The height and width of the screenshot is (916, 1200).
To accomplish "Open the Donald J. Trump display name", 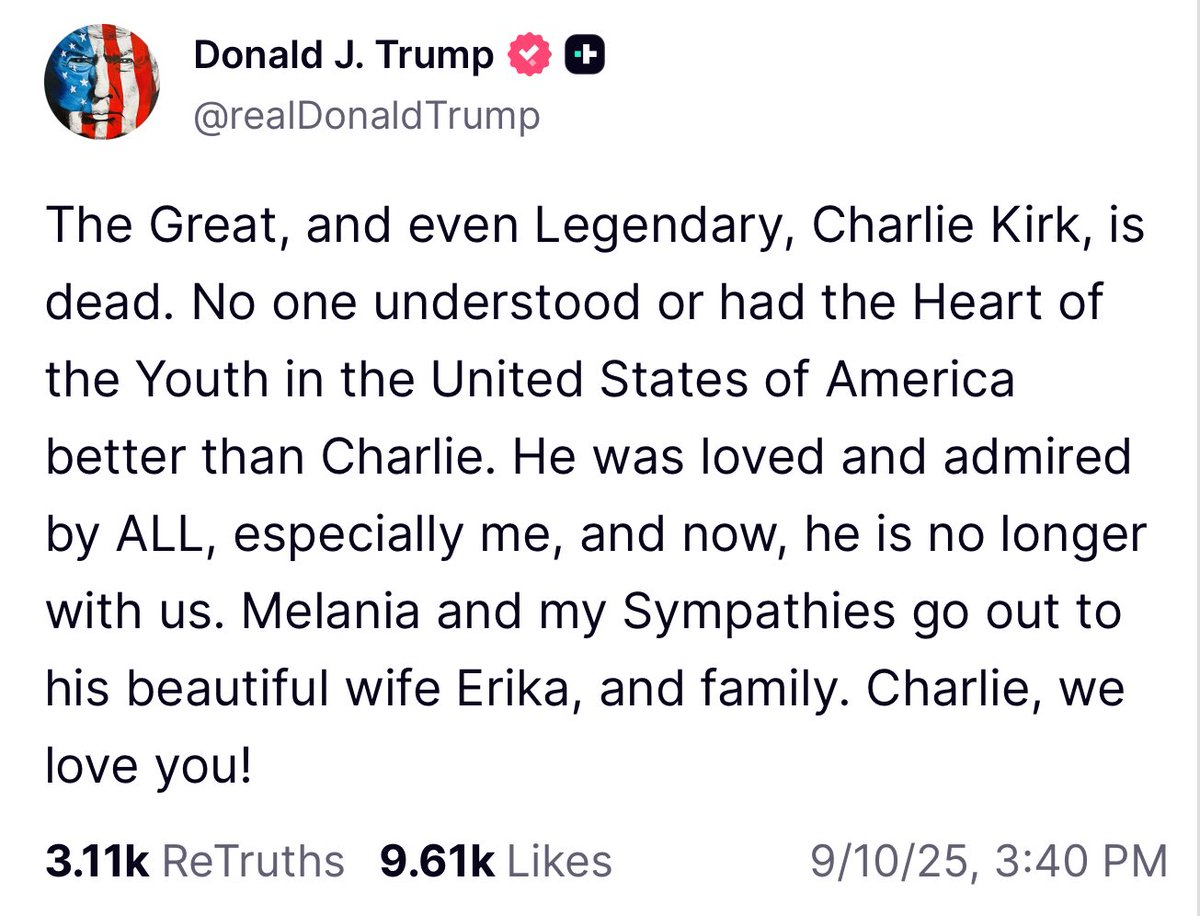I will (x=344, y=56).
